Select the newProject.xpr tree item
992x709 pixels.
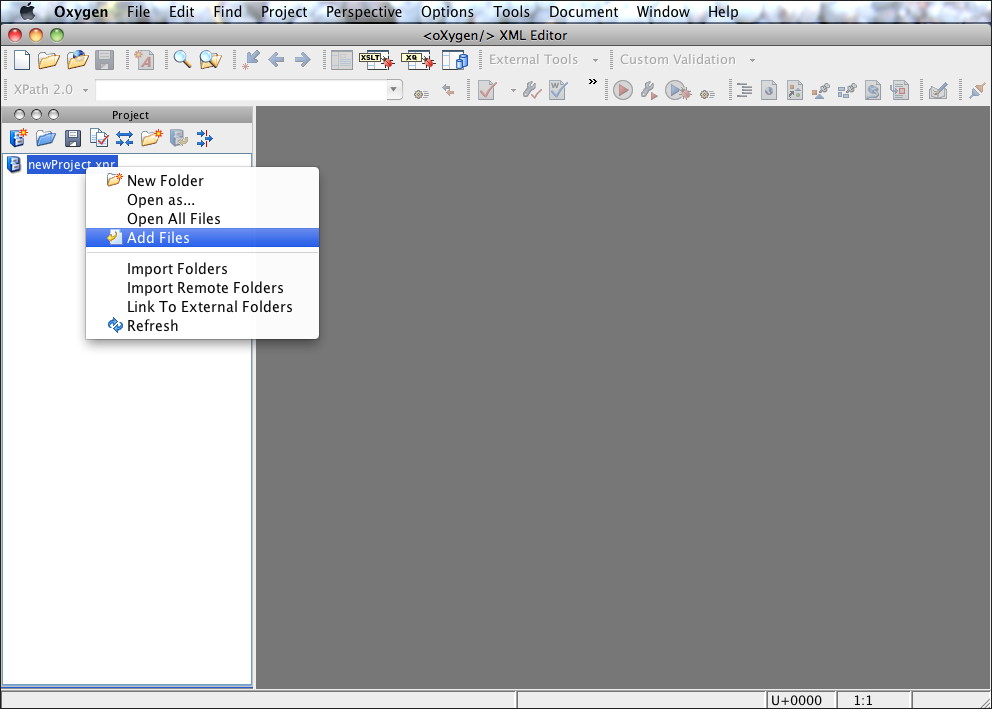click(71, 164)
